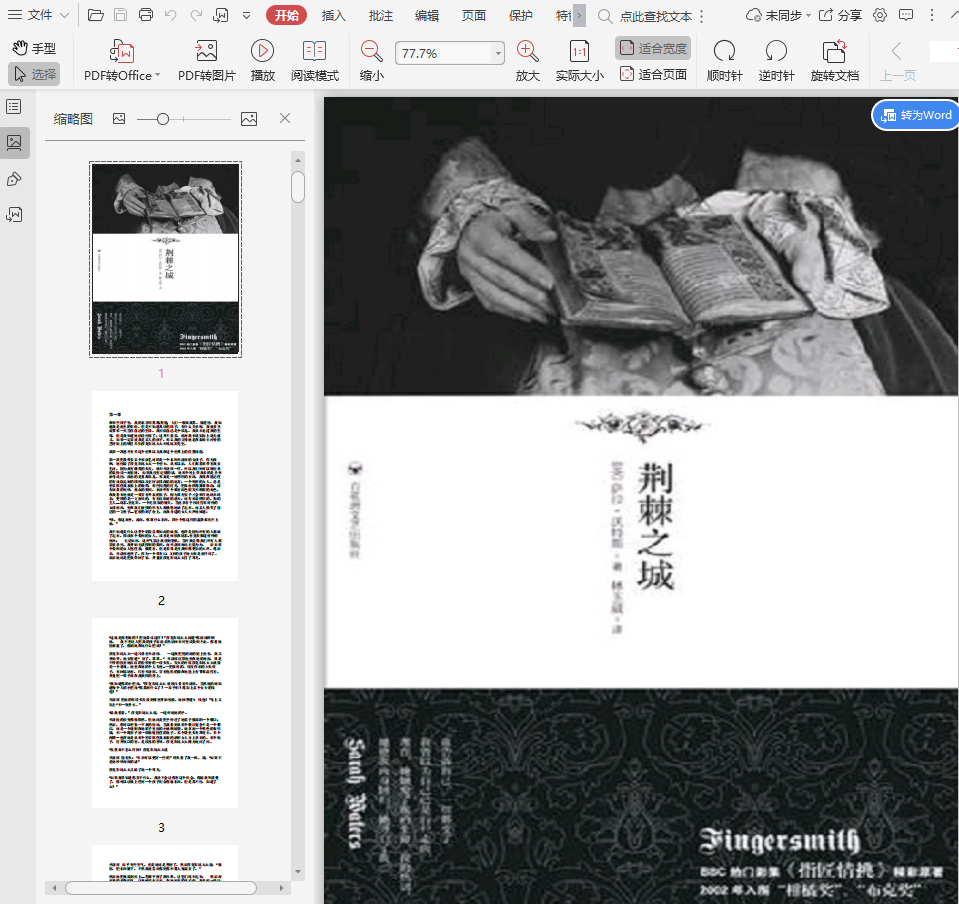Click the thumbnail size slider handle
This screenshot has width=959, height=904.
163,119
